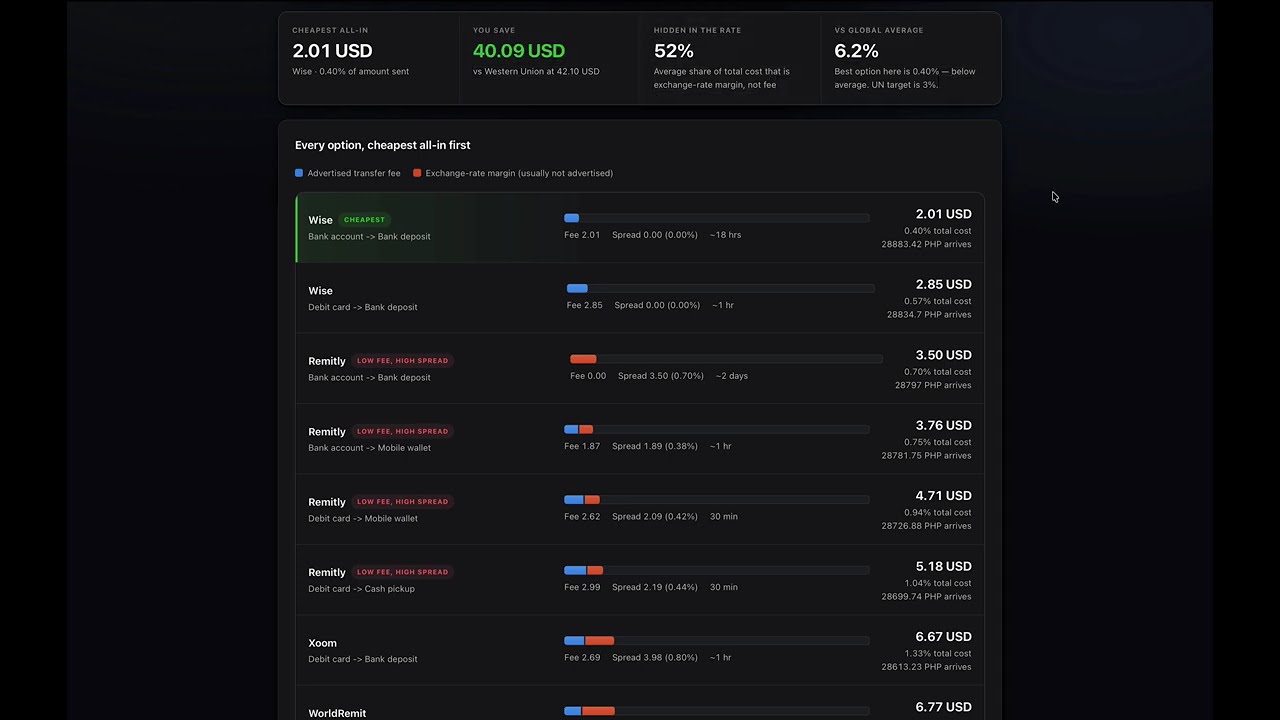
Task: Open the Remitly 'Debit card -> Mobile wallet' option
Action: [x=640, y=509]
